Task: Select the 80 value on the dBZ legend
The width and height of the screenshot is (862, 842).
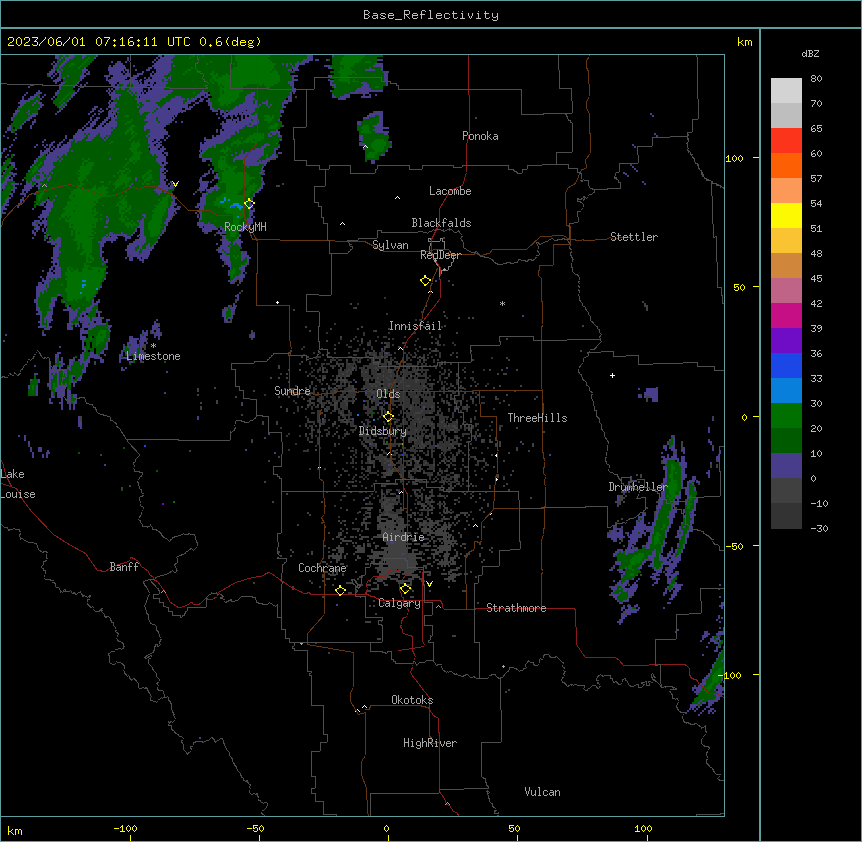Action: [x=816, y=79]
